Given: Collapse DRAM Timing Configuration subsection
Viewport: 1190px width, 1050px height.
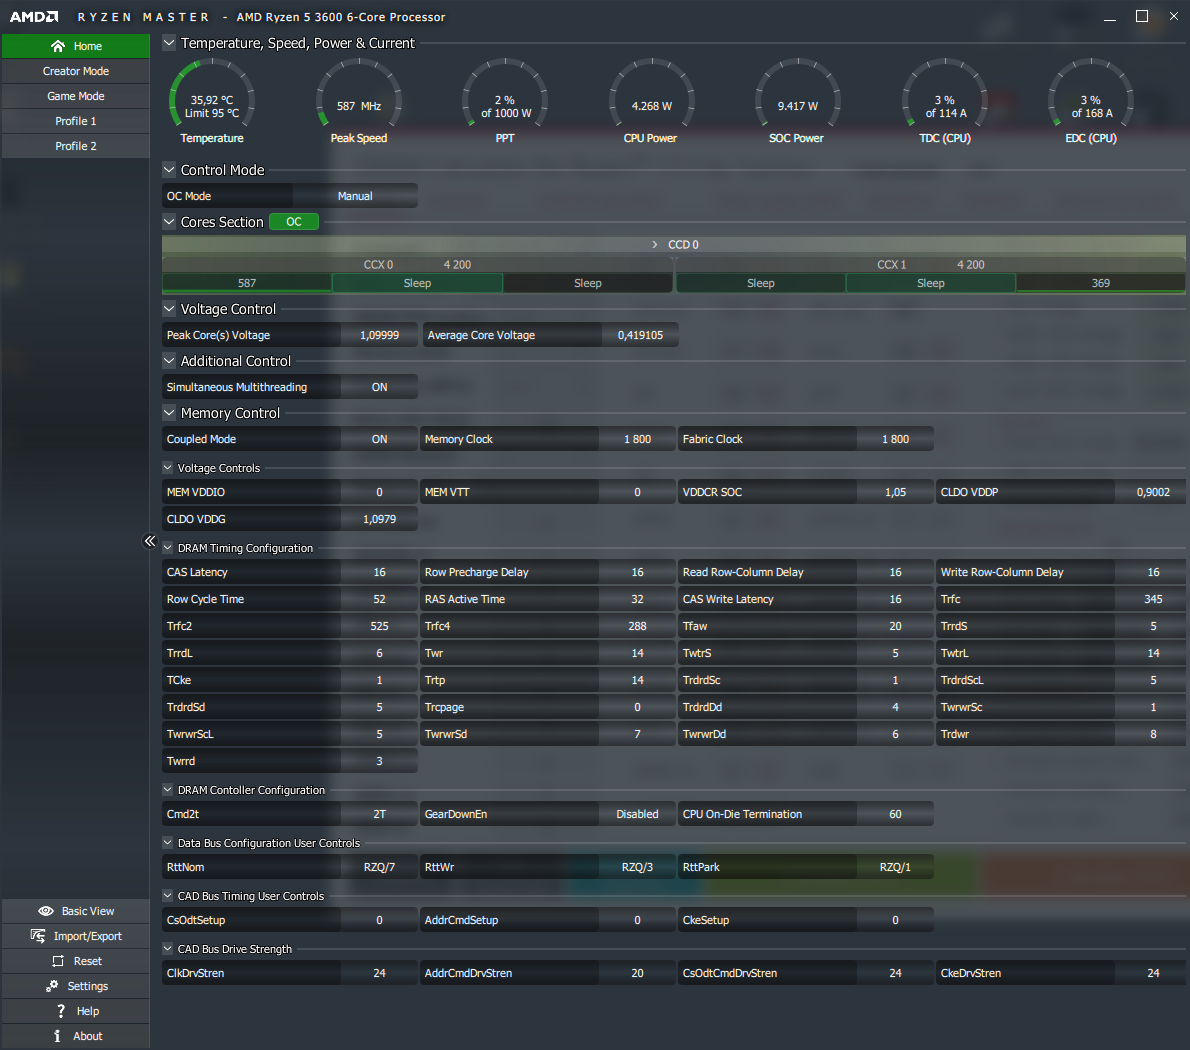Looking at the screenshot, I should 168,548.
